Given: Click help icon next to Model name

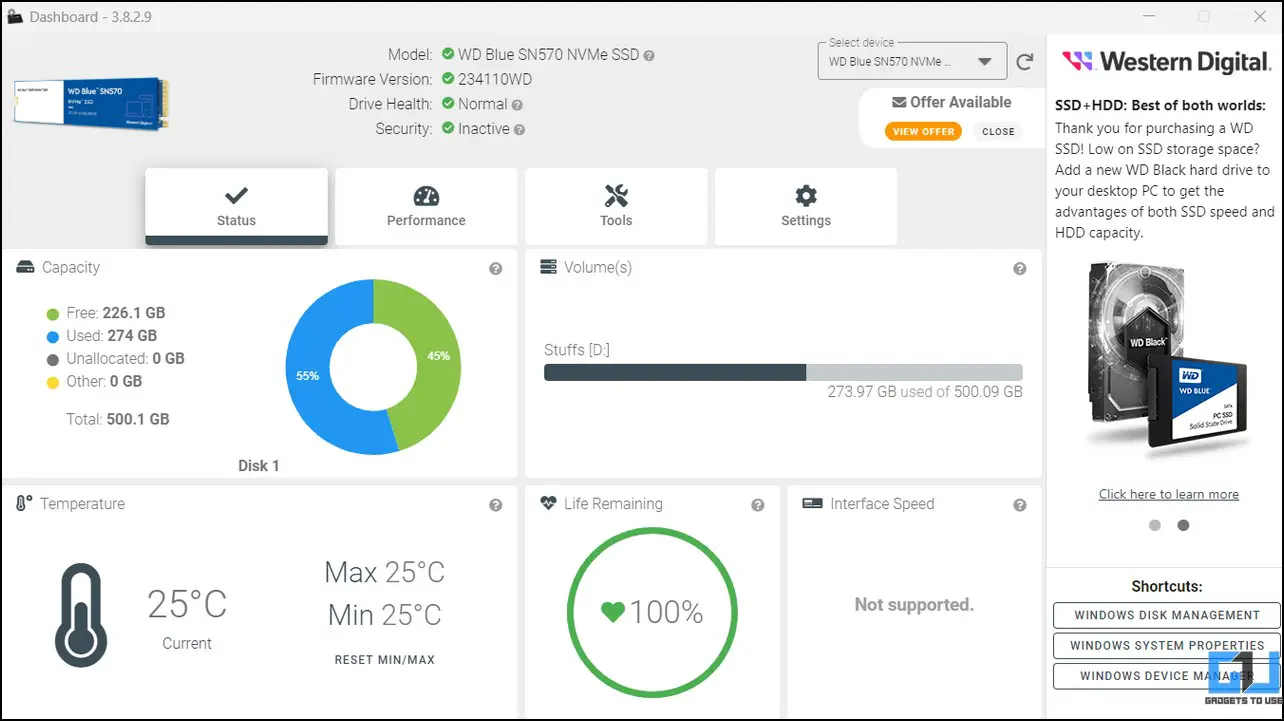Looking at the screenshot, I should click(649, 55).
